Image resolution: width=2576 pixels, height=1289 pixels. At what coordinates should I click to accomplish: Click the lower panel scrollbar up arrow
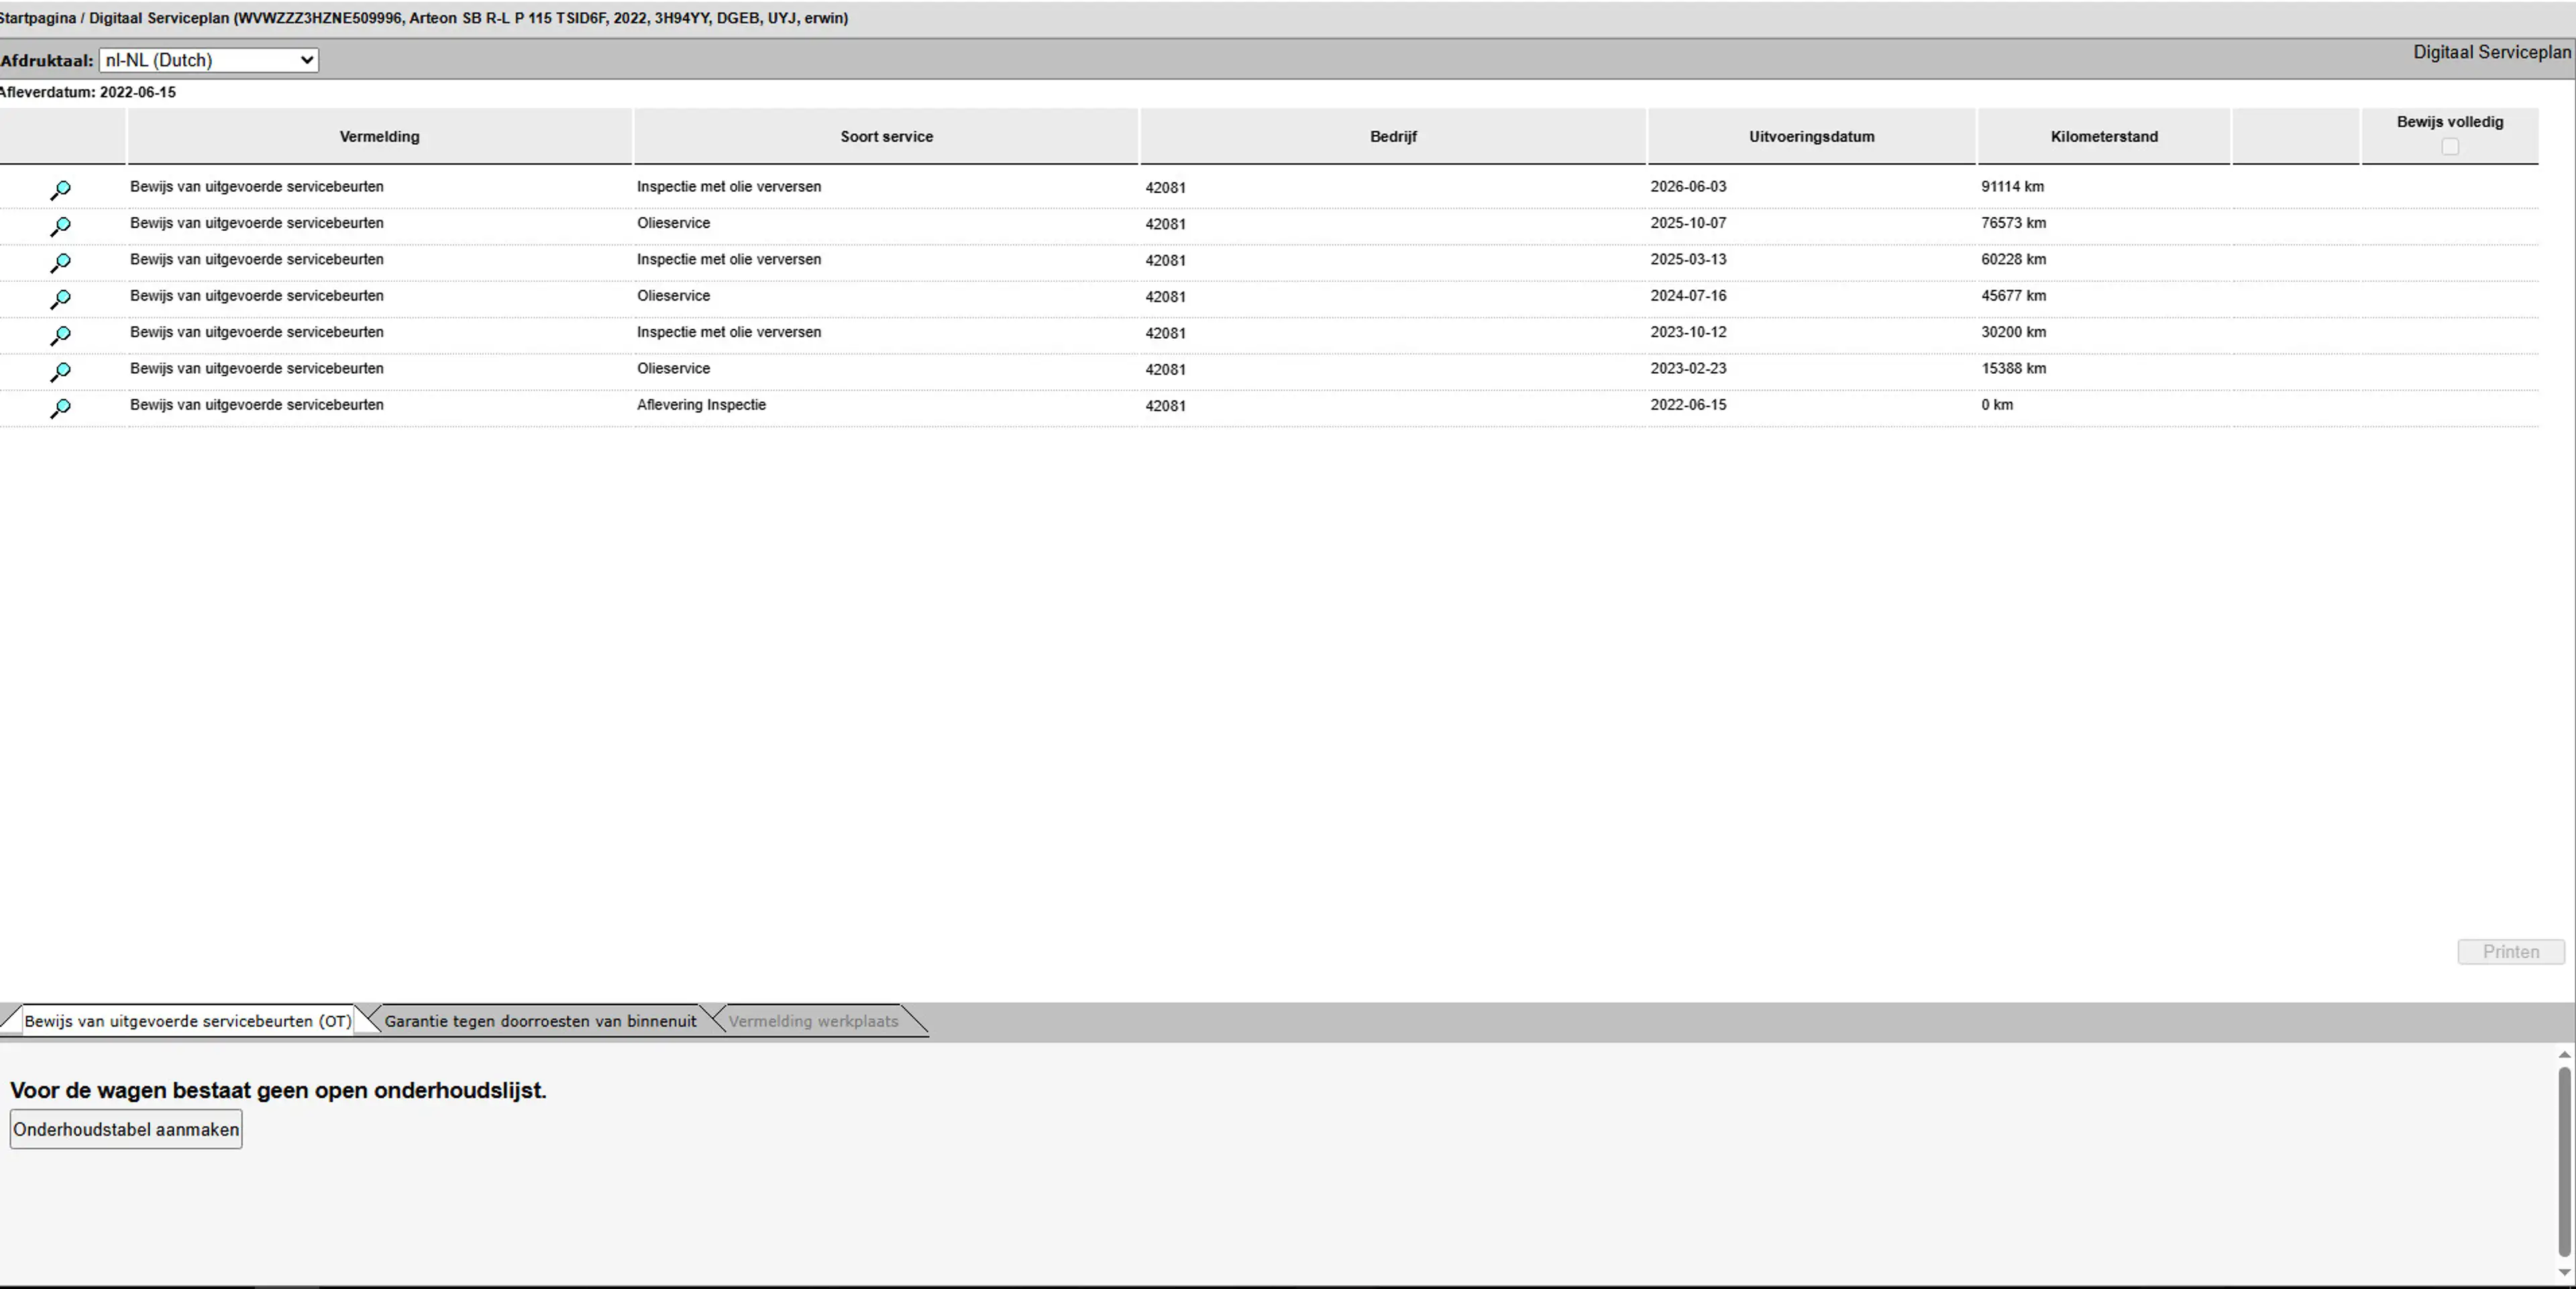[x=2564, y=1055]
